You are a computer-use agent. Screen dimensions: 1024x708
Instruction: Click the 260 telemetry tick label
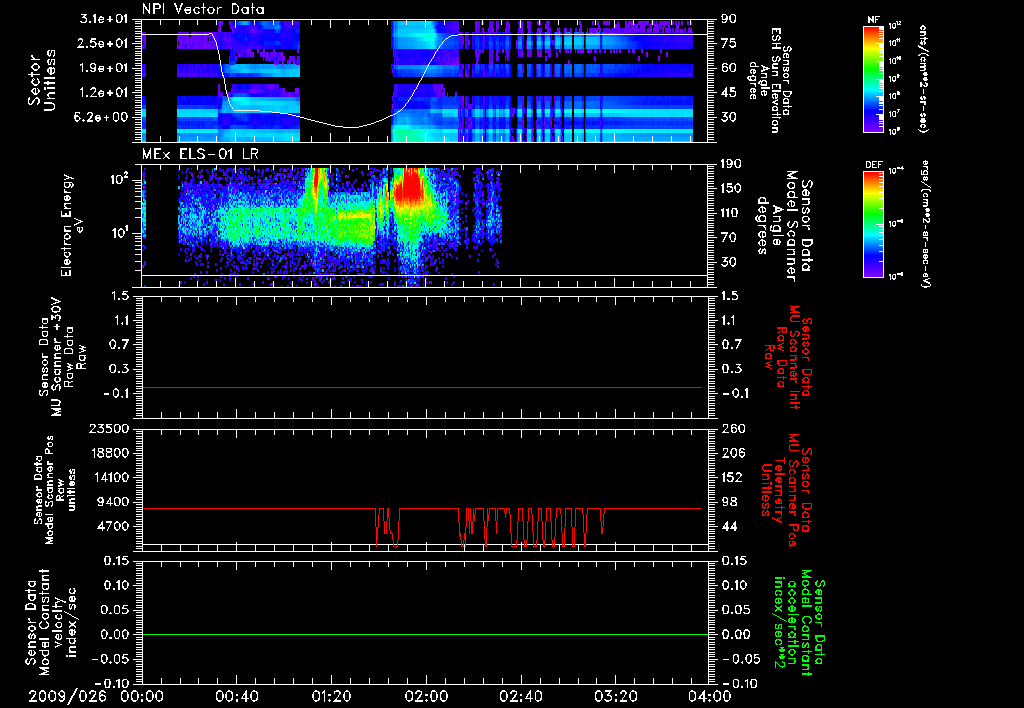[x=732, y=429]
